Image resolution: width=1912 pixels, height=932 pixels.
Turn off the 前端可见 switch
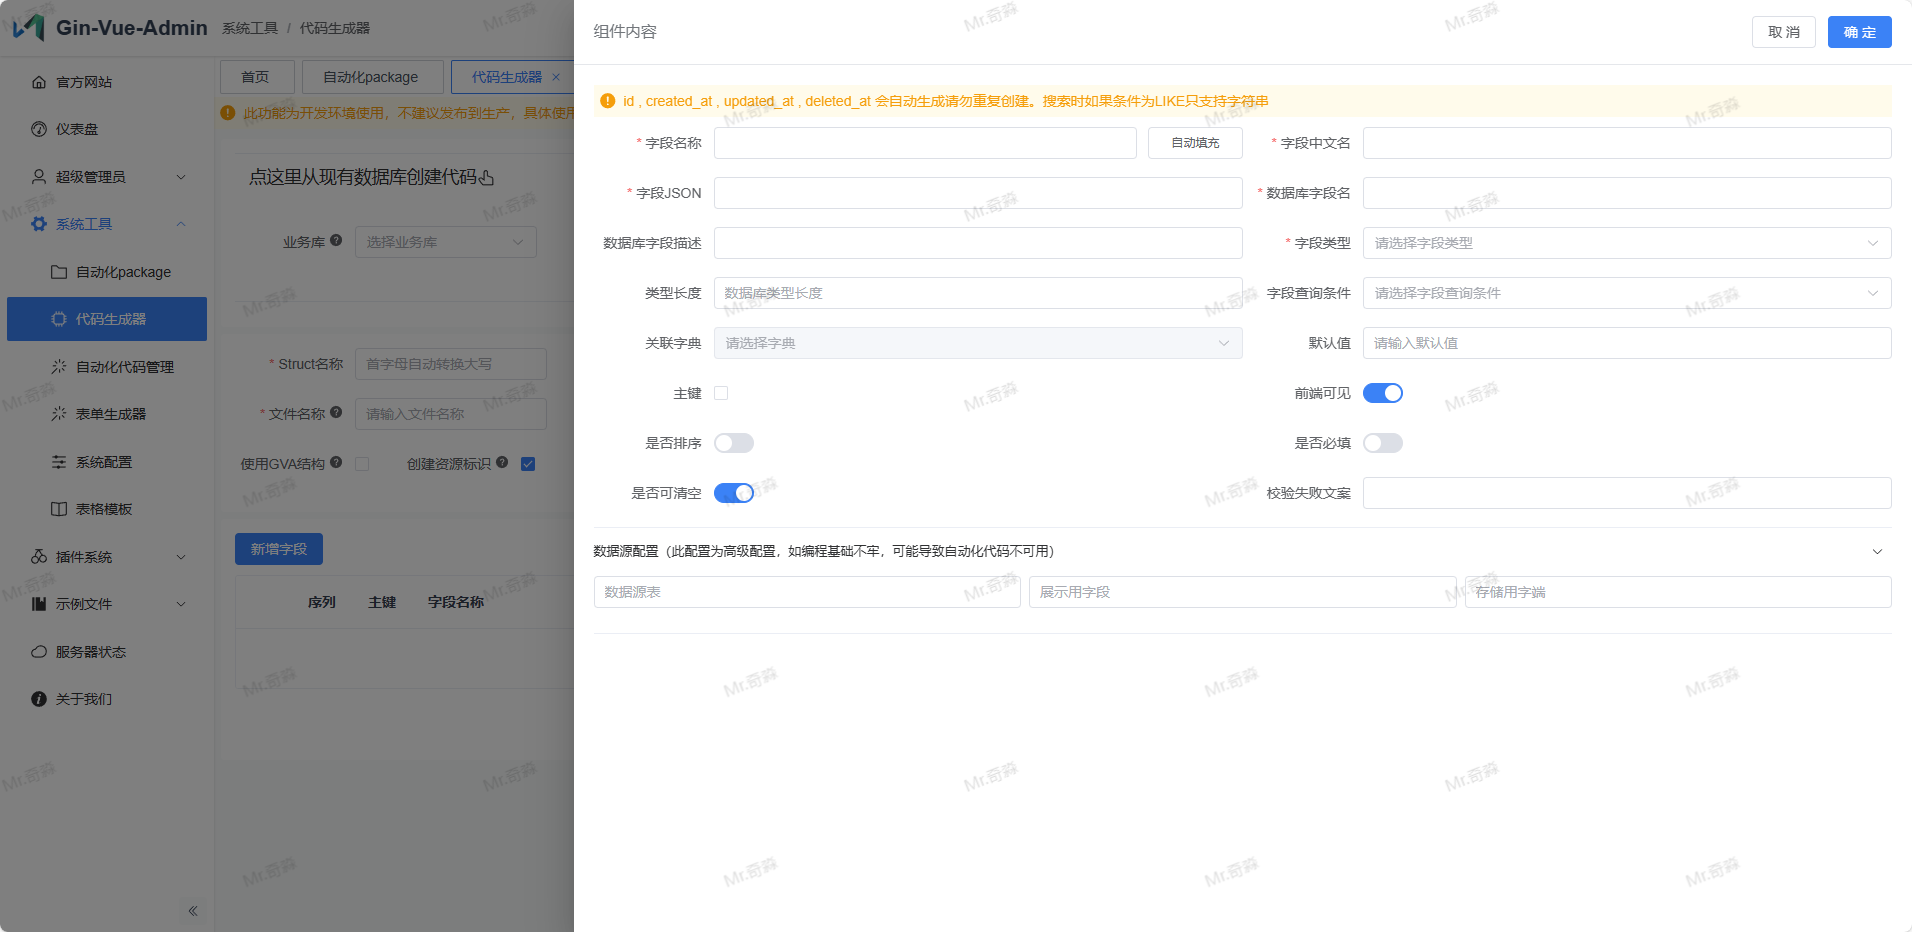click(1382, 393)
